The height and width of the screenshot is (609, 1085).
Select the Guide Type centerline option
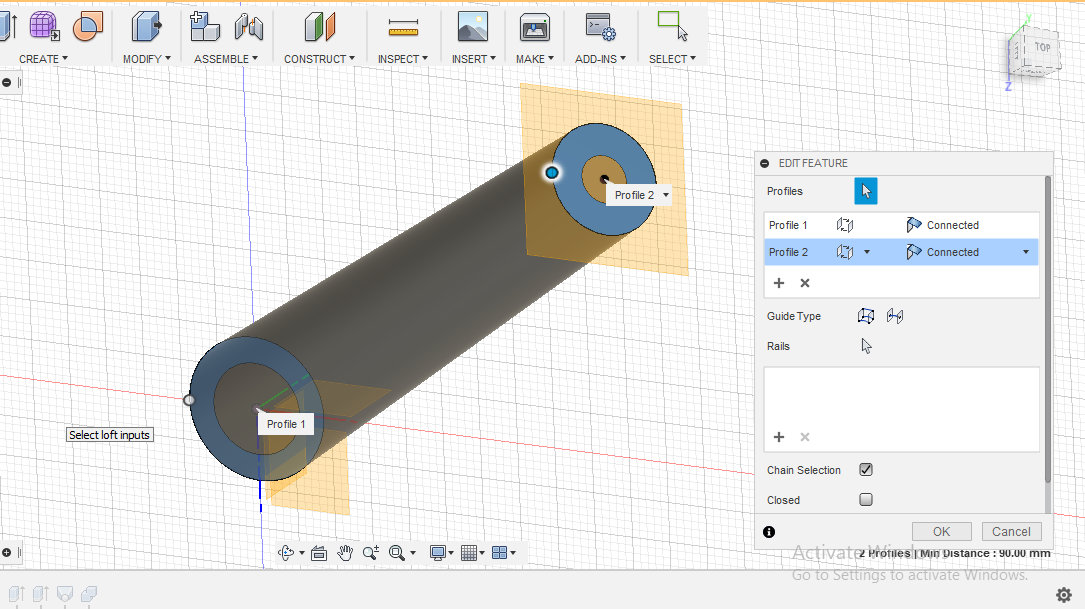pyautogui.click(x=895, y=316)
